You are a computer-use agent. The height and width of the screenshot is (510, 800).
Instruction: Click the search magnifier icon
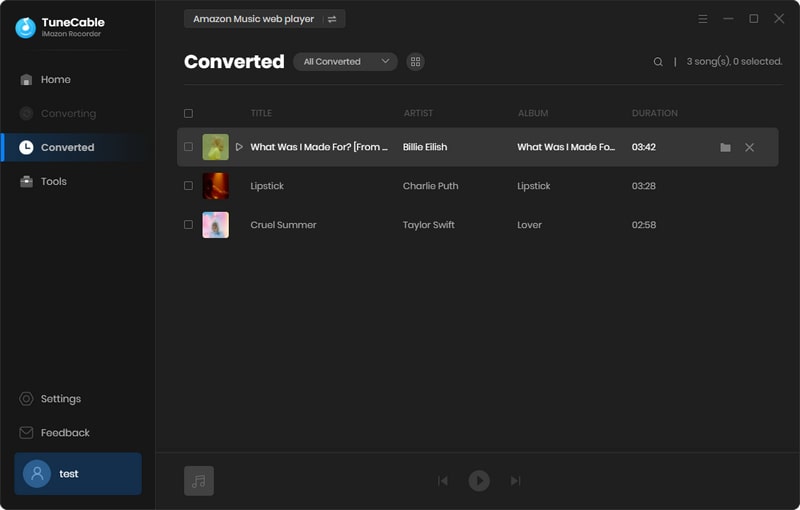(x=658, y=62)
